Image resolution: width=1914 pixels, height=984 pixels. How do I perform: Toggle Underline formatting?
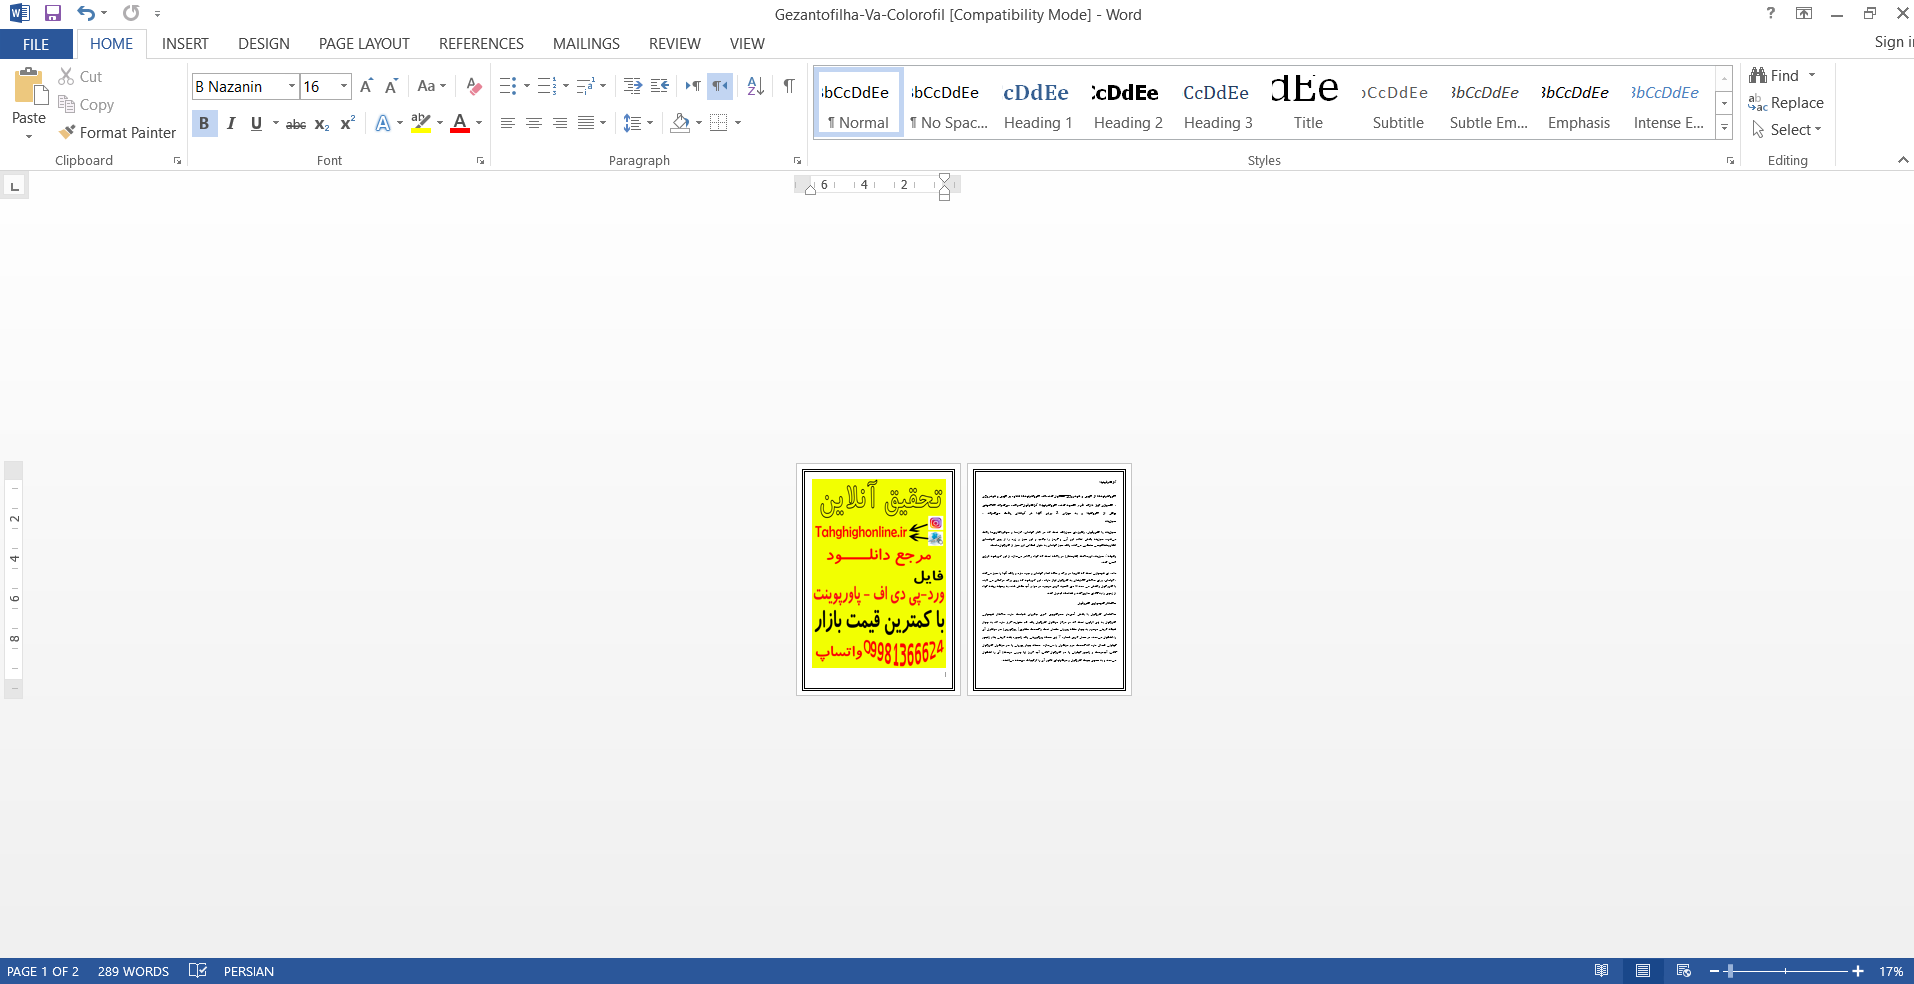coord(257,123)
